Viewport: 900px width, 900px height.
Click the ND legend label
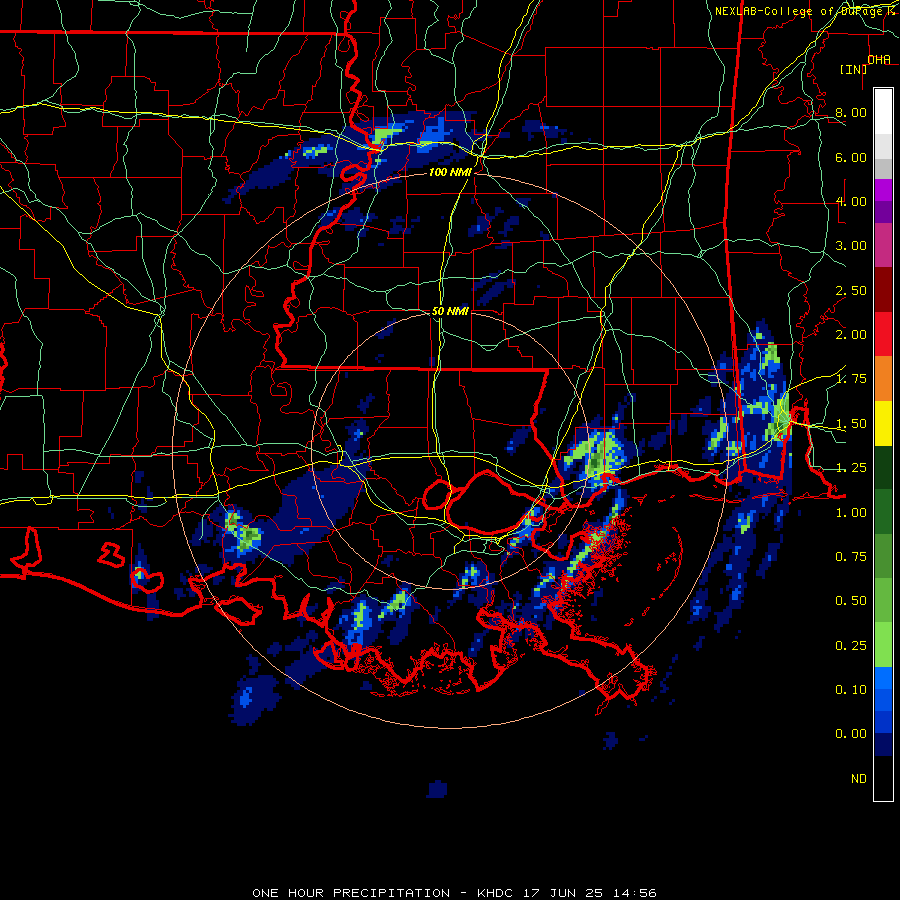click(859, 779)
